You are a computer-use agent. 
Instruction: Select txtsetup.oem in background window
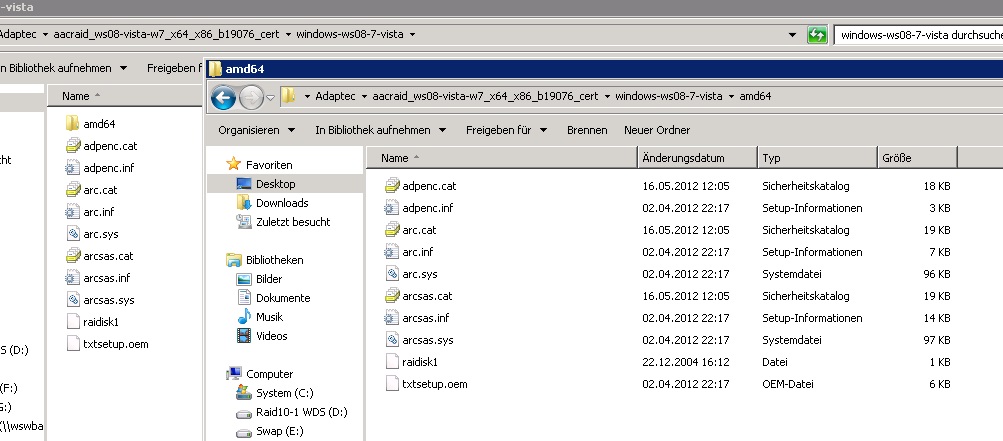(x=115, y=344)
